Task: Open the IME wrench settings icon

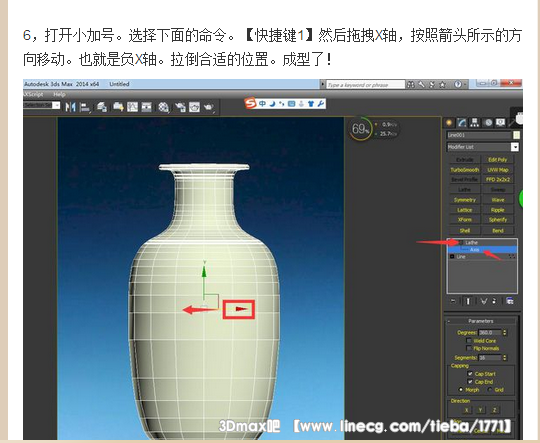Action: pos(320,103)
